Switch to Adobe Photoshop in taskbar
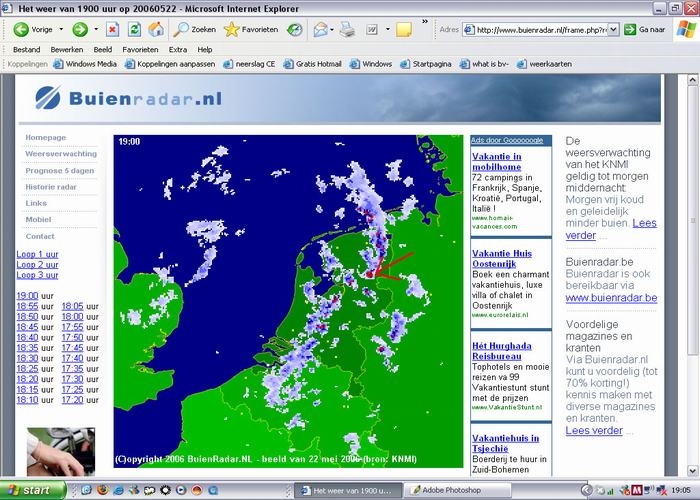Image resolution: width=700 pixels, height=500 pixels. 450,490
